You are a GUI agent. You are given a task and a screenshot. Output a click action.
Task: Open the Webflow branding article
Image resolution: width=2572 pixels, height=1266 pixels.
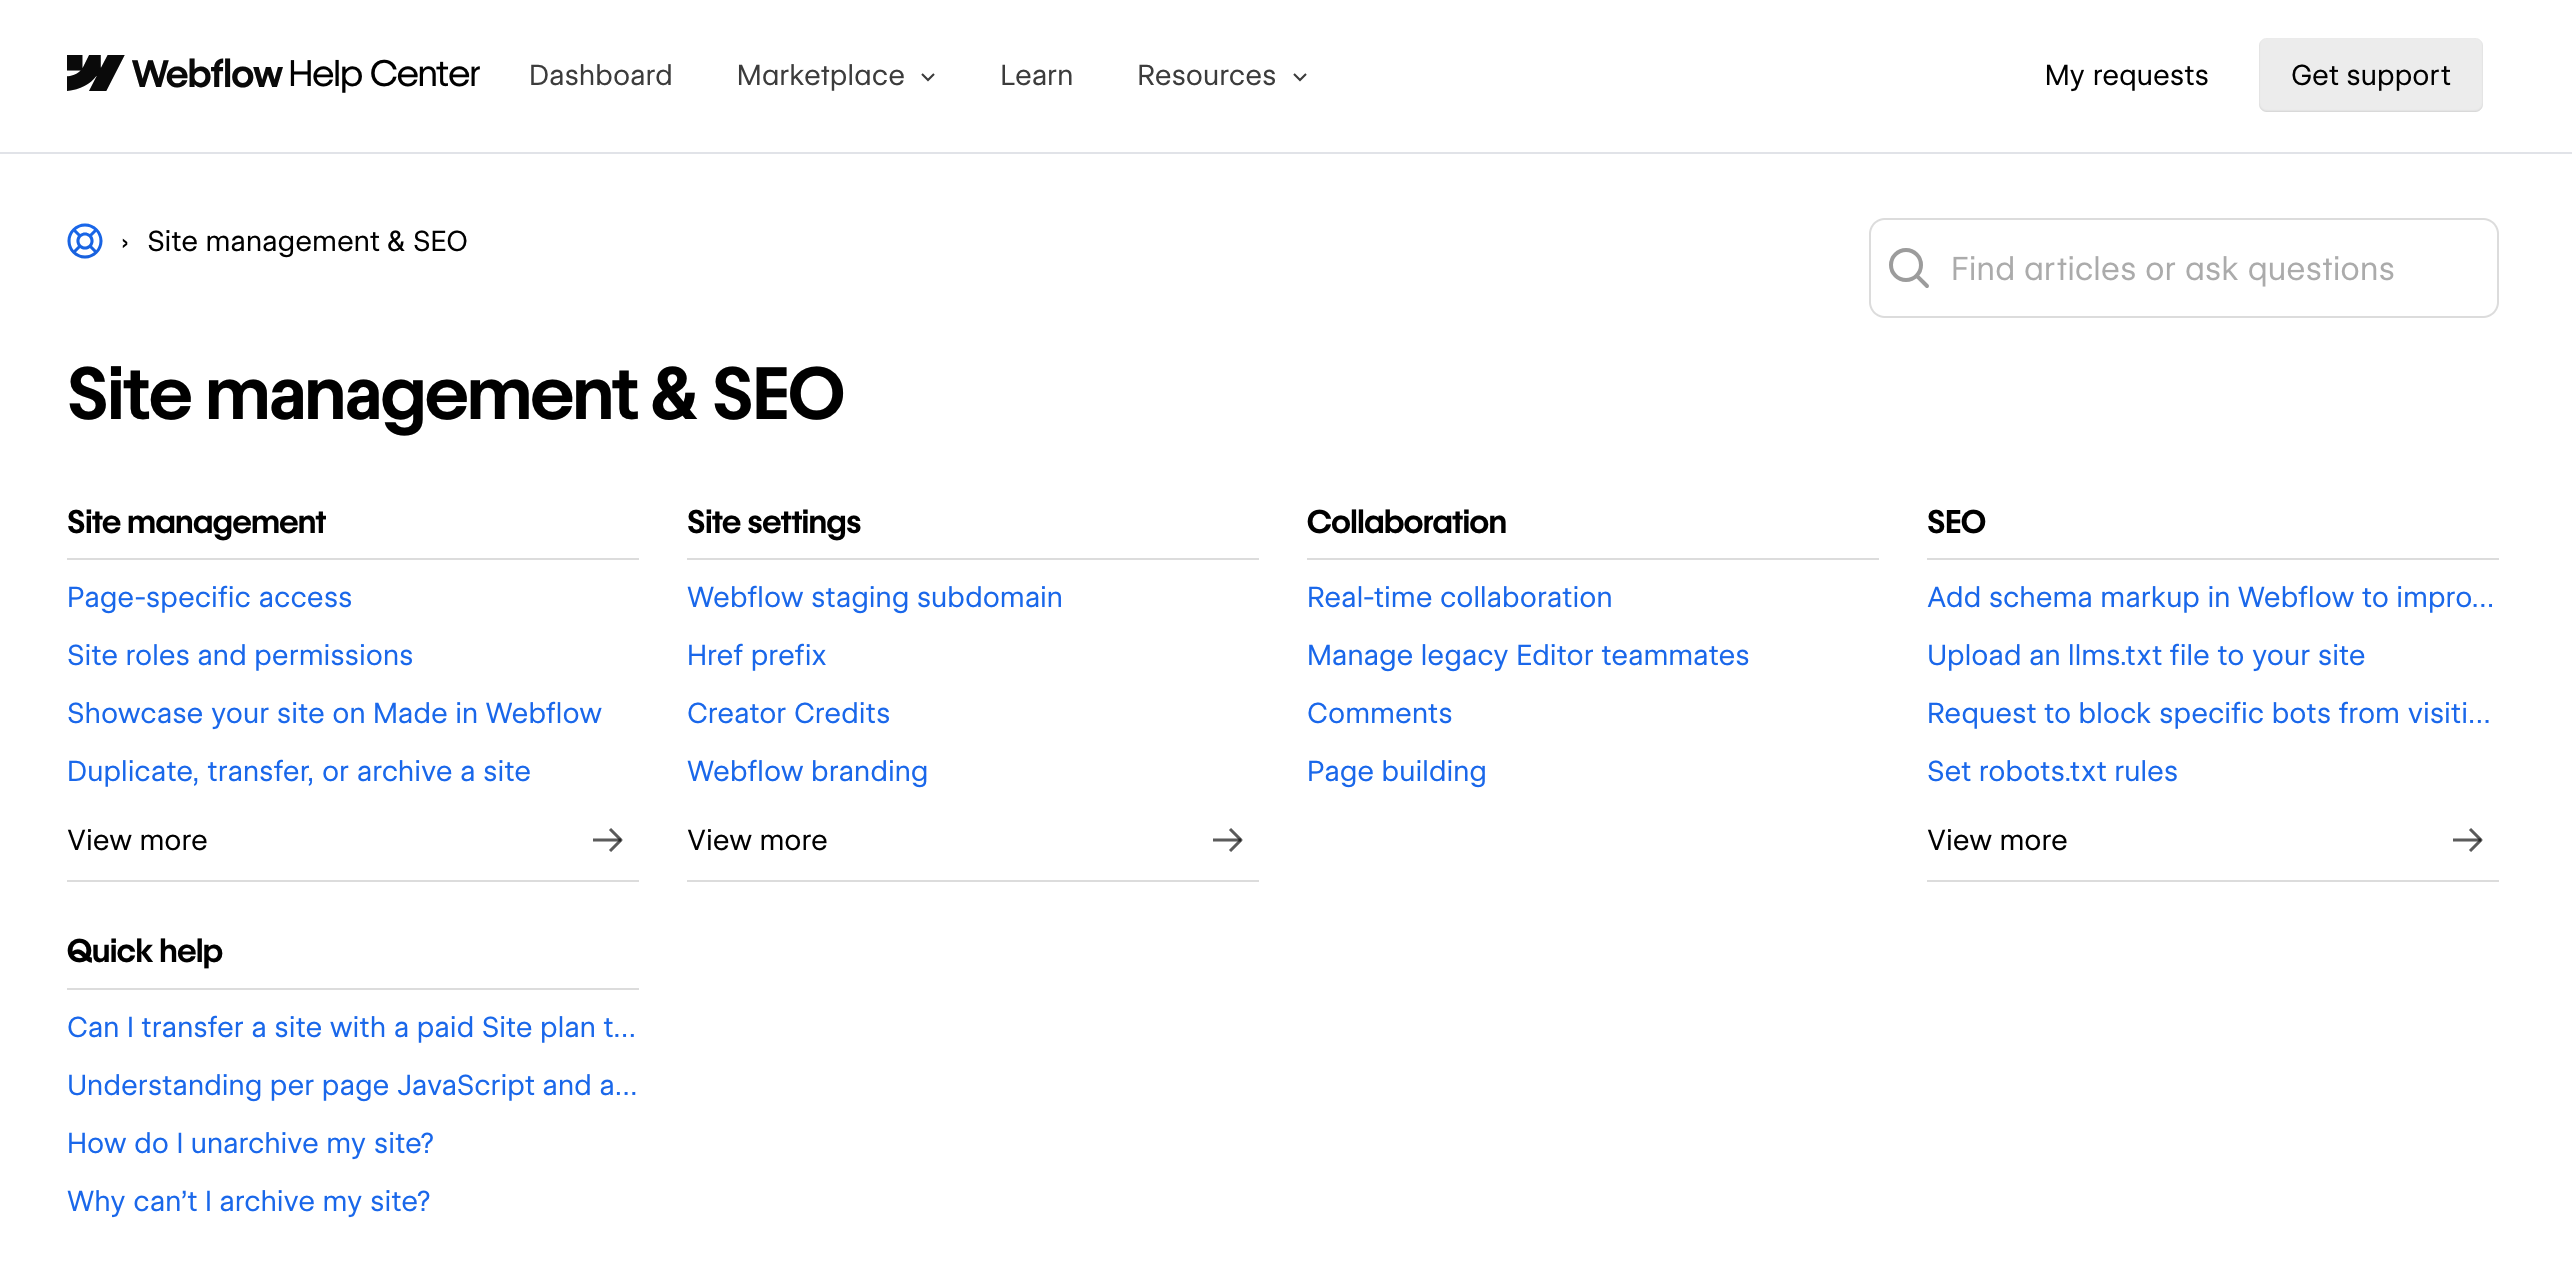point(807,771)
